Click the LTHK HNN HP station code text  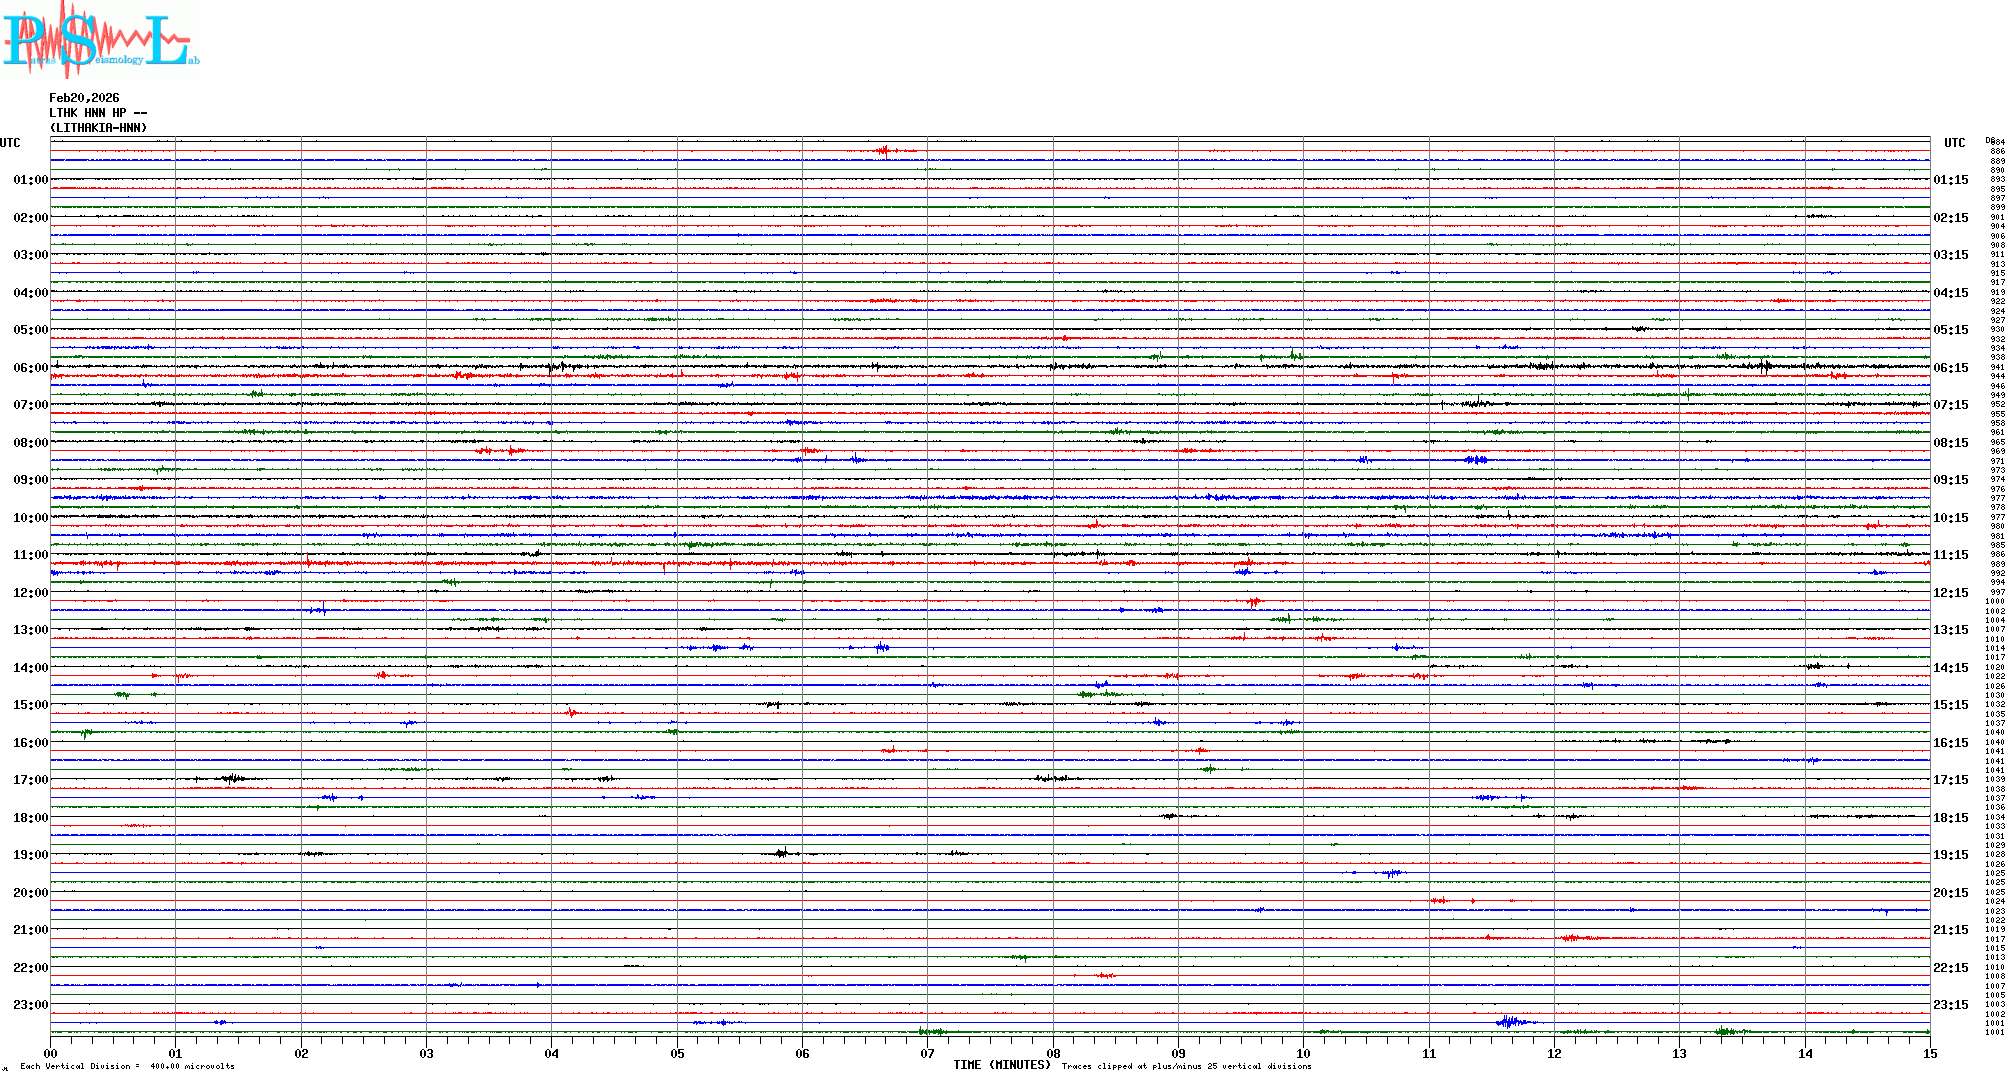pos(98,113)
